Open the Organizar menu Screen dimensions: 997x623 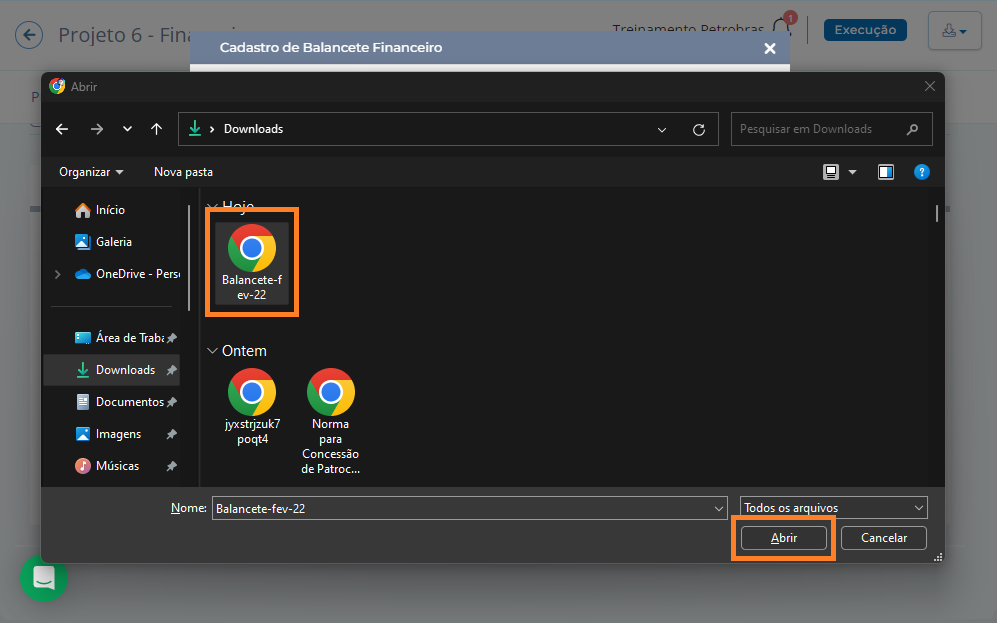pos(91,172)
